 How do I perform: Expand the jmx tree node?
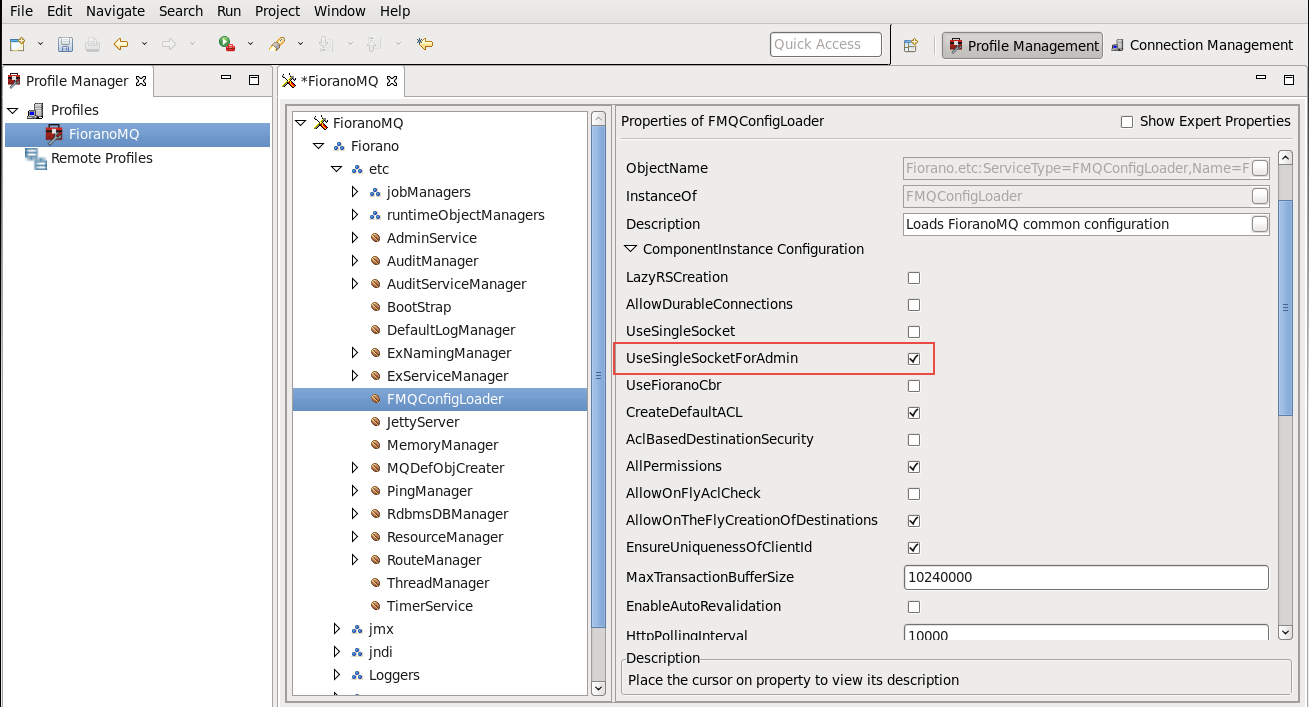pos(337,629)
